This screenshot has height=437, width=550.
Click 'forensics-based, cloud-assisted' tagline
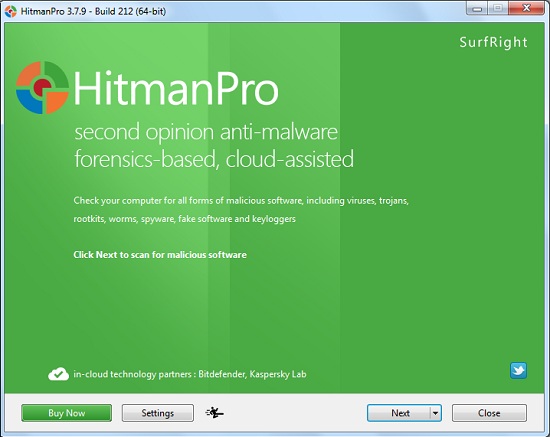[214, 159]
